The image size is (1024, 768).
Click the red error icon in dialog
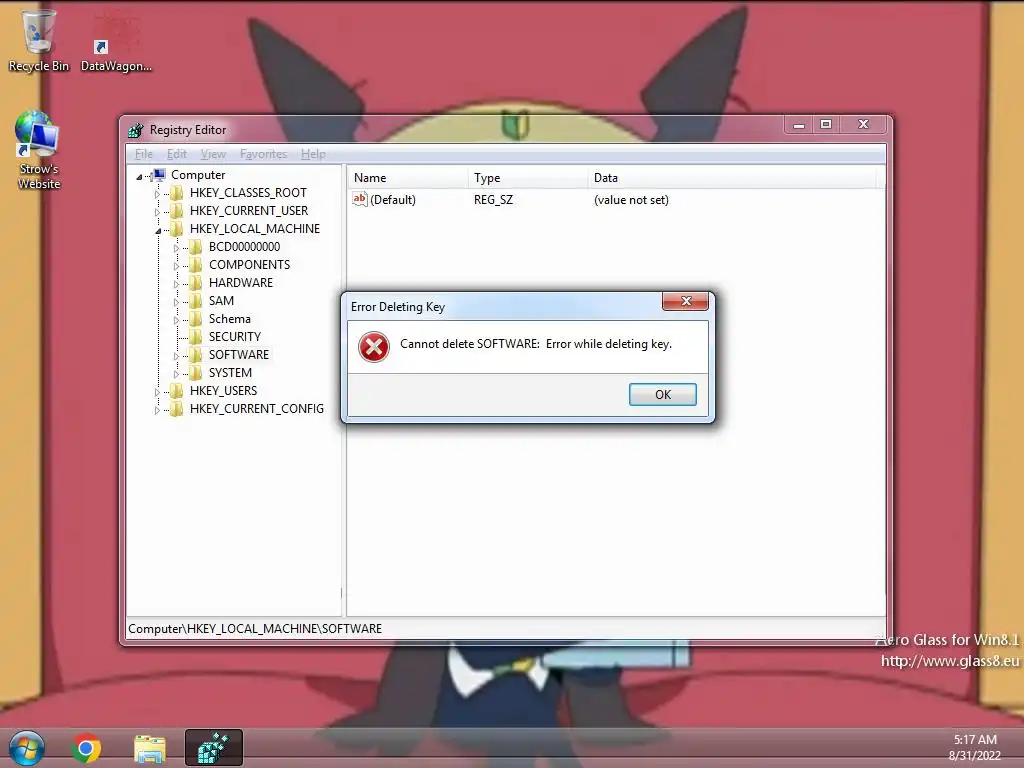(374, 347)
